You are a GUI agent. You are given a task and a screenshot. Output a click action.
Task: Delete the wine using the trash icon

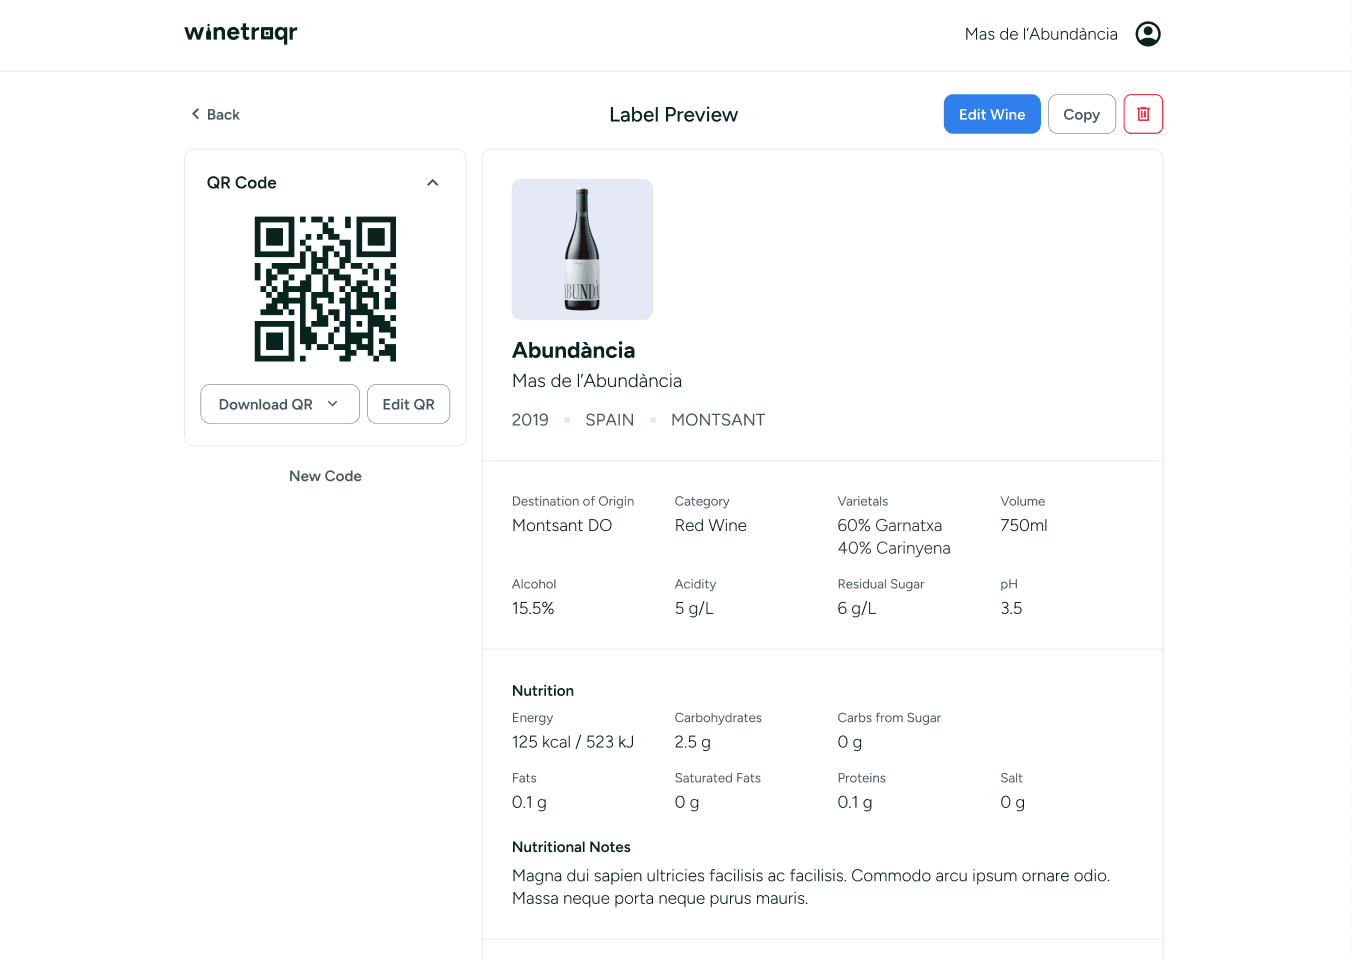(x=1143, y=114)
